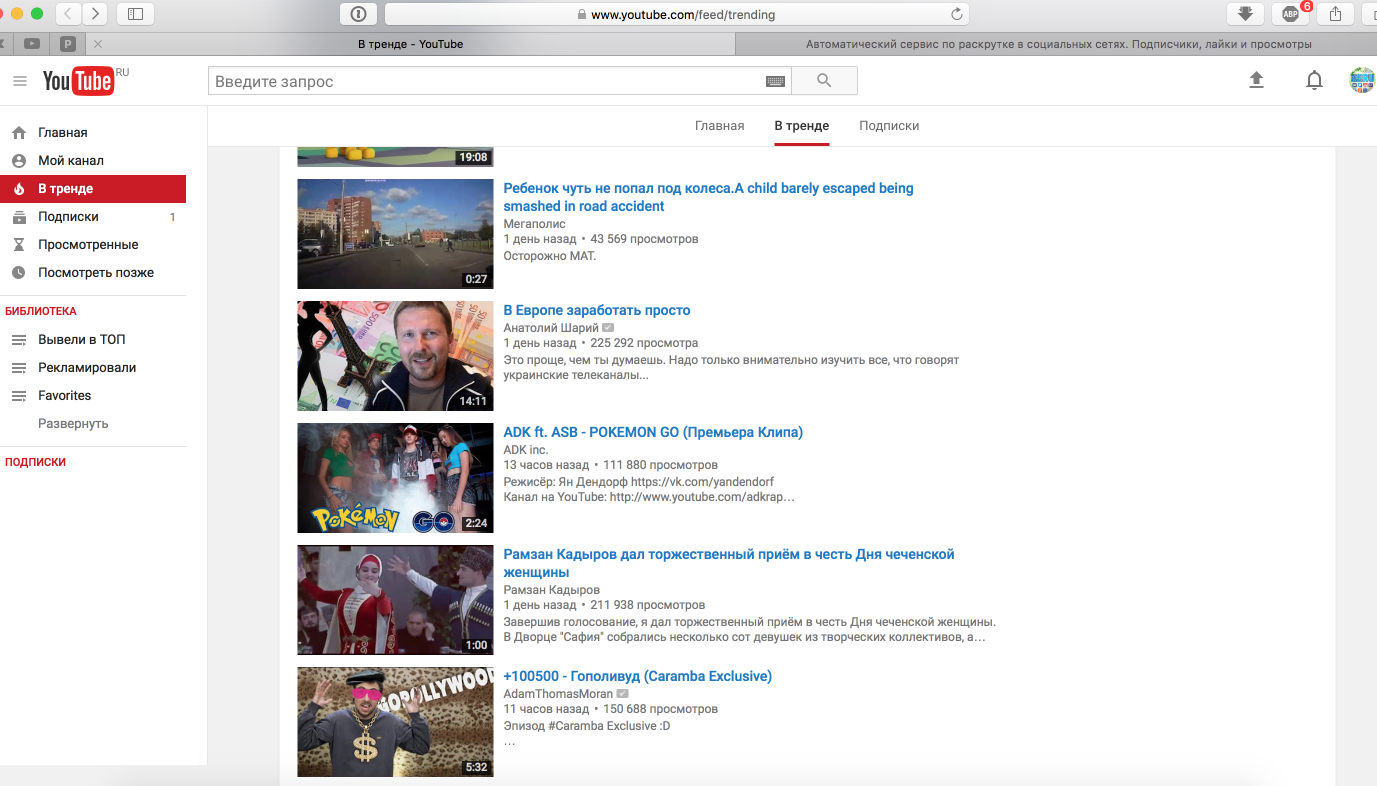Switch to the Главная tab above the feed
Screen dimensions: 1377x786
point(720,126)
